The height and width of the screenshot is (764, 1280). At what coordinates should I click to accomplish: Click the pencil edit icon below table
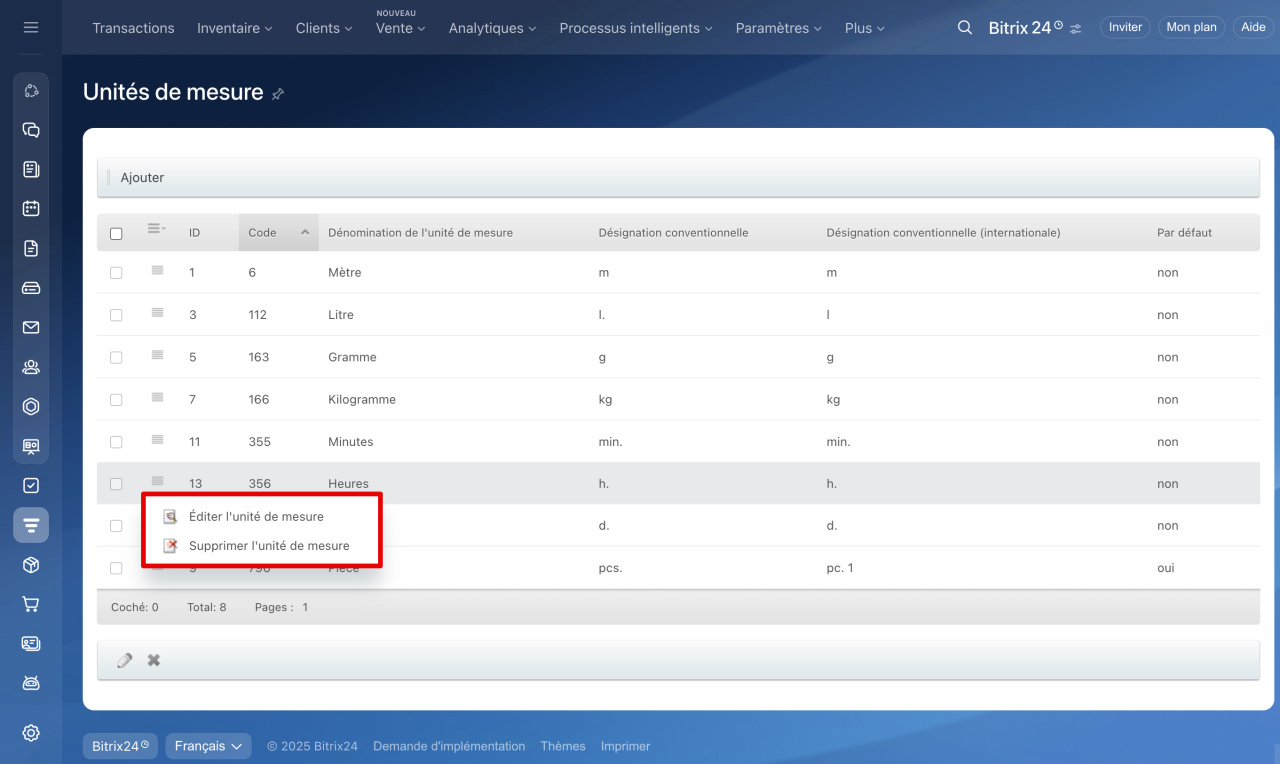pos(125,660)
